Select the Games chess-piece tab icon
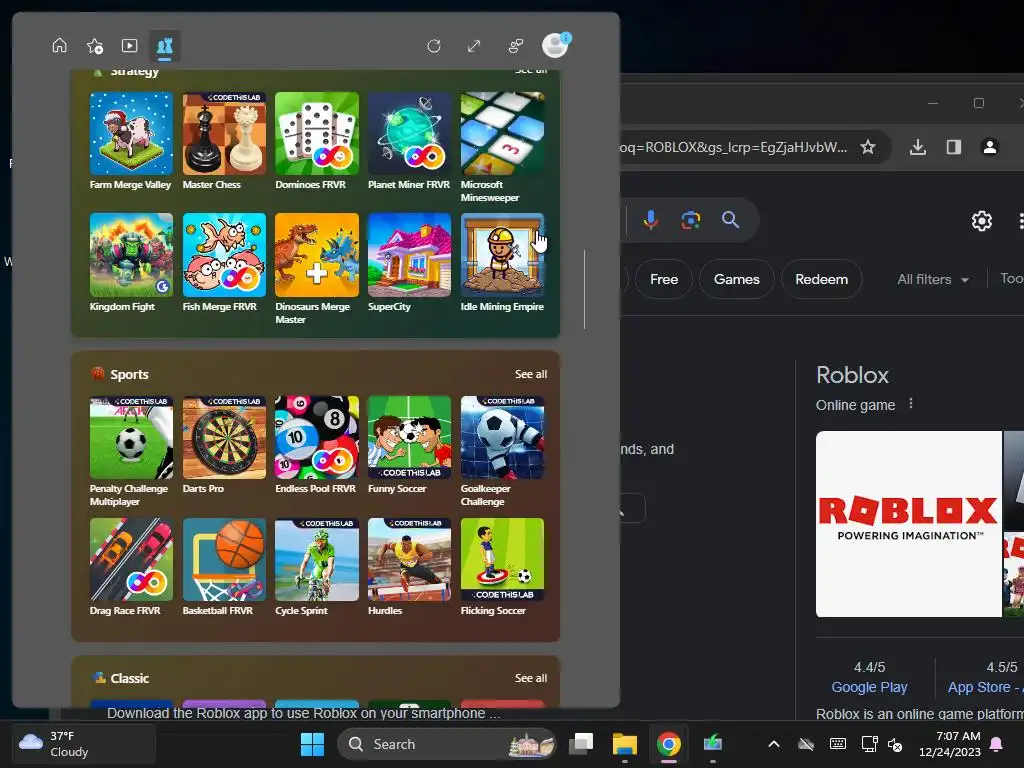Image resolution: width=1024 pixels, height=768 pixels. [x=165, y=46]
